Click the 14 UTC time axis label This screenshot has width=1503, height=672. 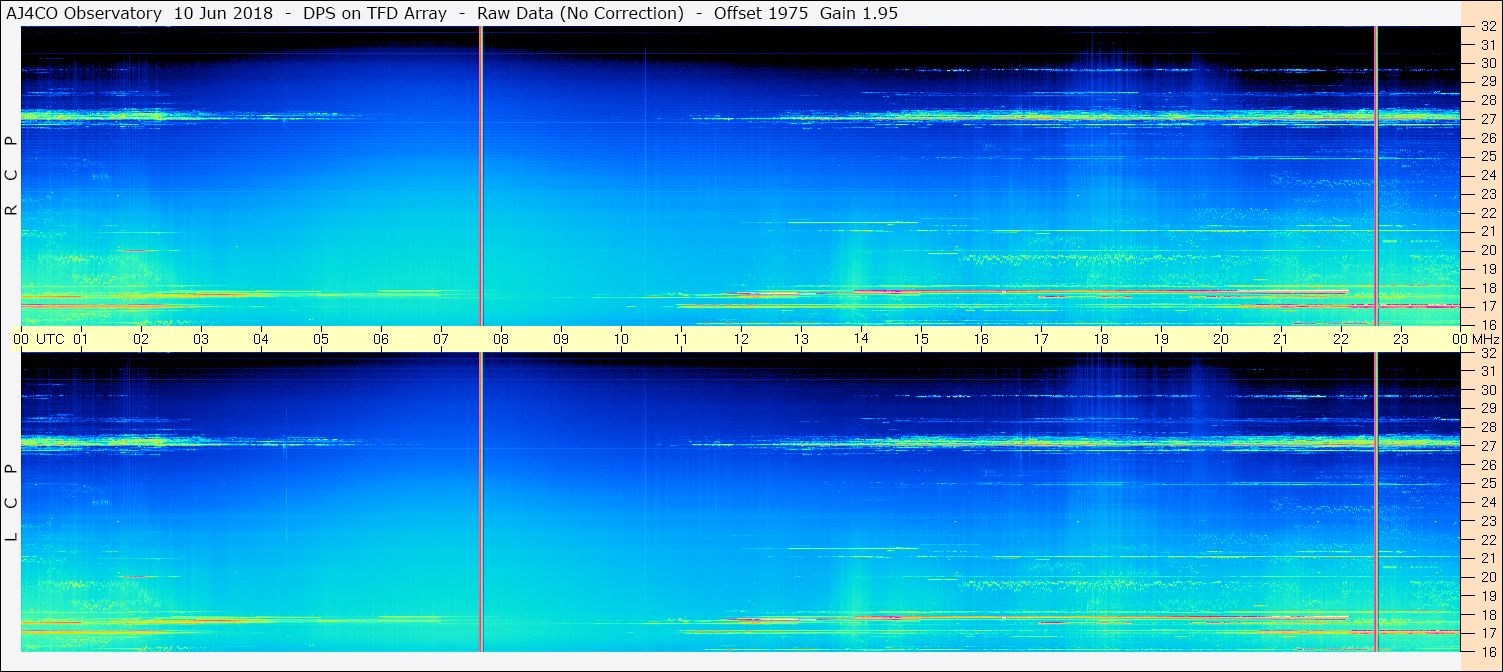pyautogui.click(x=861, y=340)
